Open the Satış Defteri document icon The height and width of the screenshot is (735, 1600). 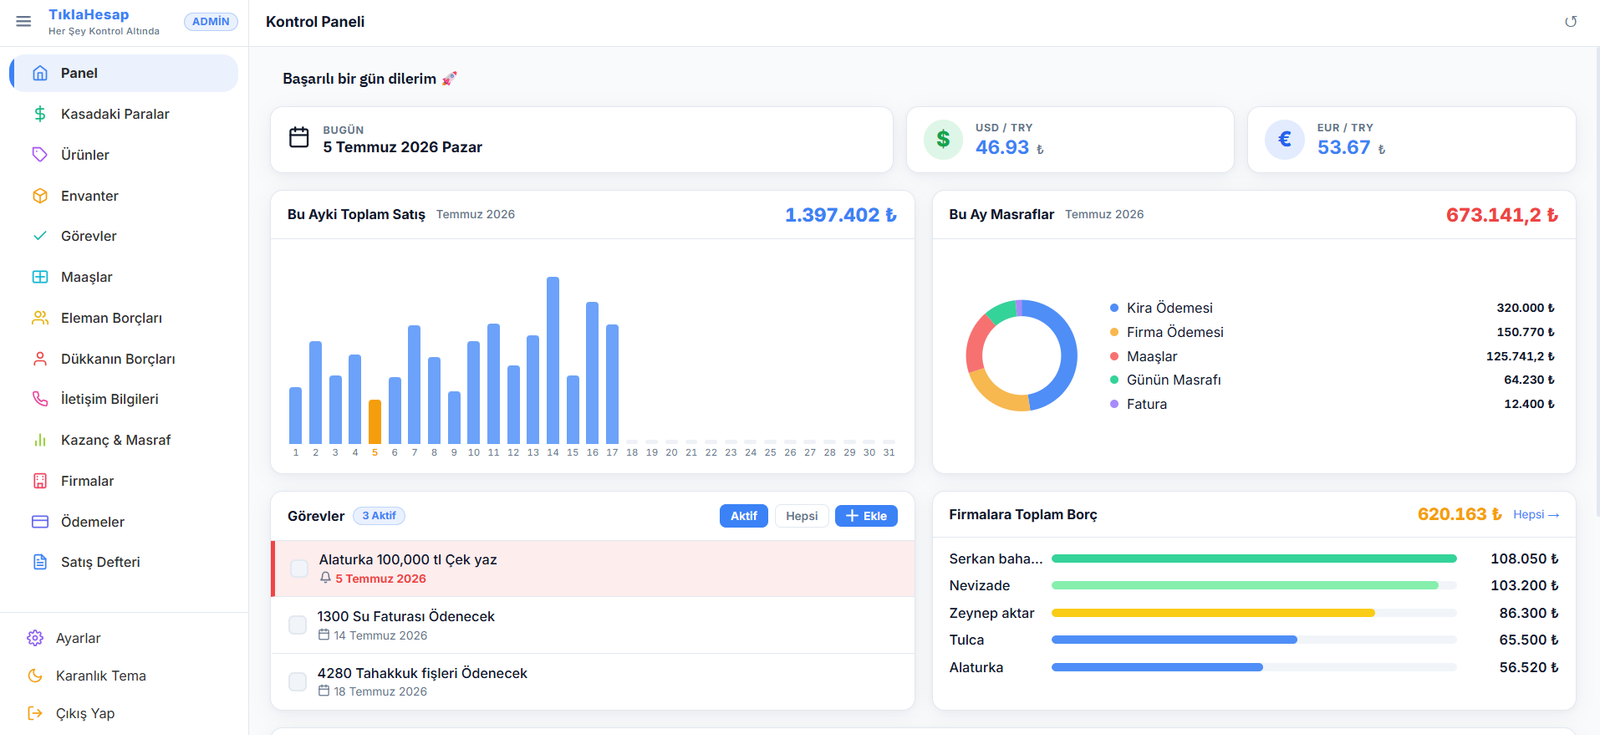(x=40, y=562)
